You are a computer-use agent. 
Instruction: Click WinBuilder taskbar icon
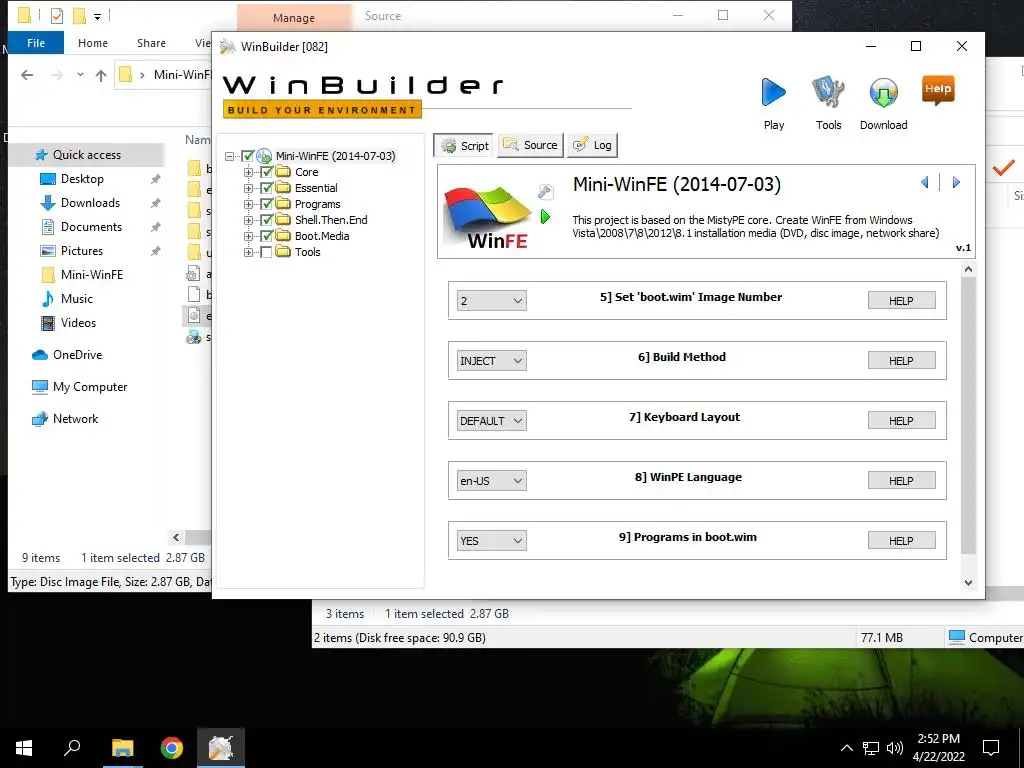pos(221,748)
